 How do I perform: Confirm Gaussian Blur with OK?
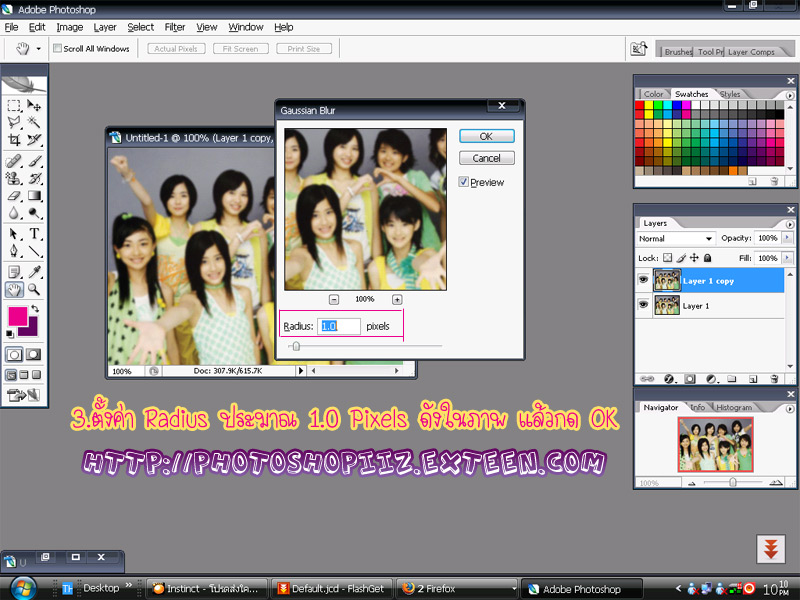coord(486,136)
